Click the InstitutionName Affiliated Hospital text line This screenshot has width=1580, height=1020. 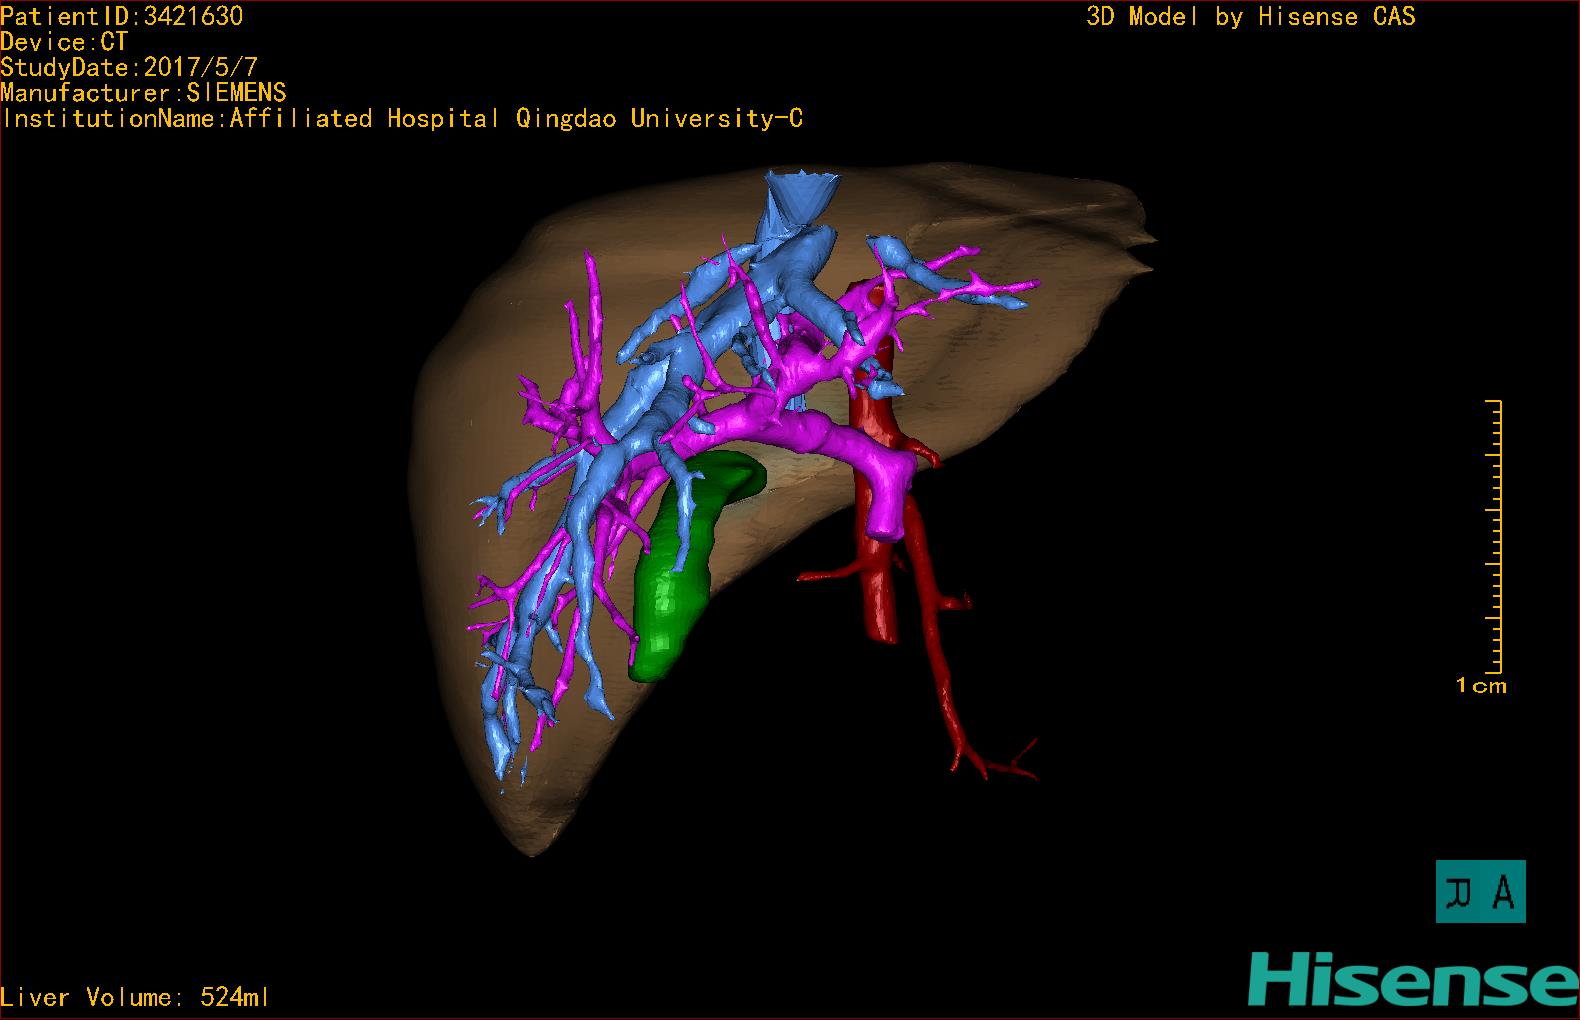click(402, 119)
